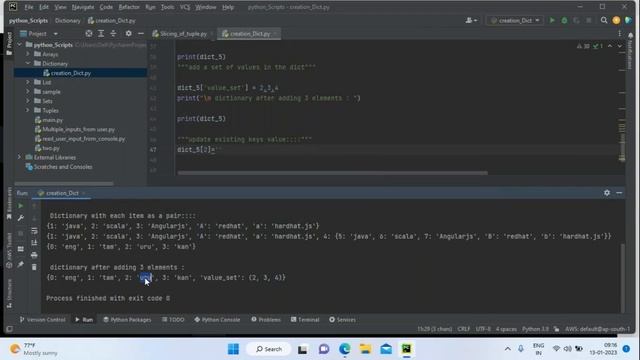Open the Navigate menu
640x360 pixels.
[x=83, y=7]
